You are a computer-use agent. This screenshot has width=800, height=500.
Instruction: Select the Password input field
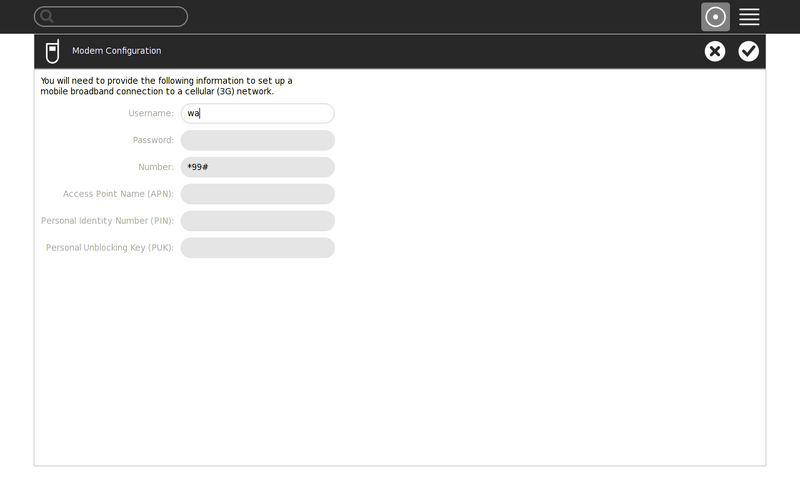click(x=257, y=140)
